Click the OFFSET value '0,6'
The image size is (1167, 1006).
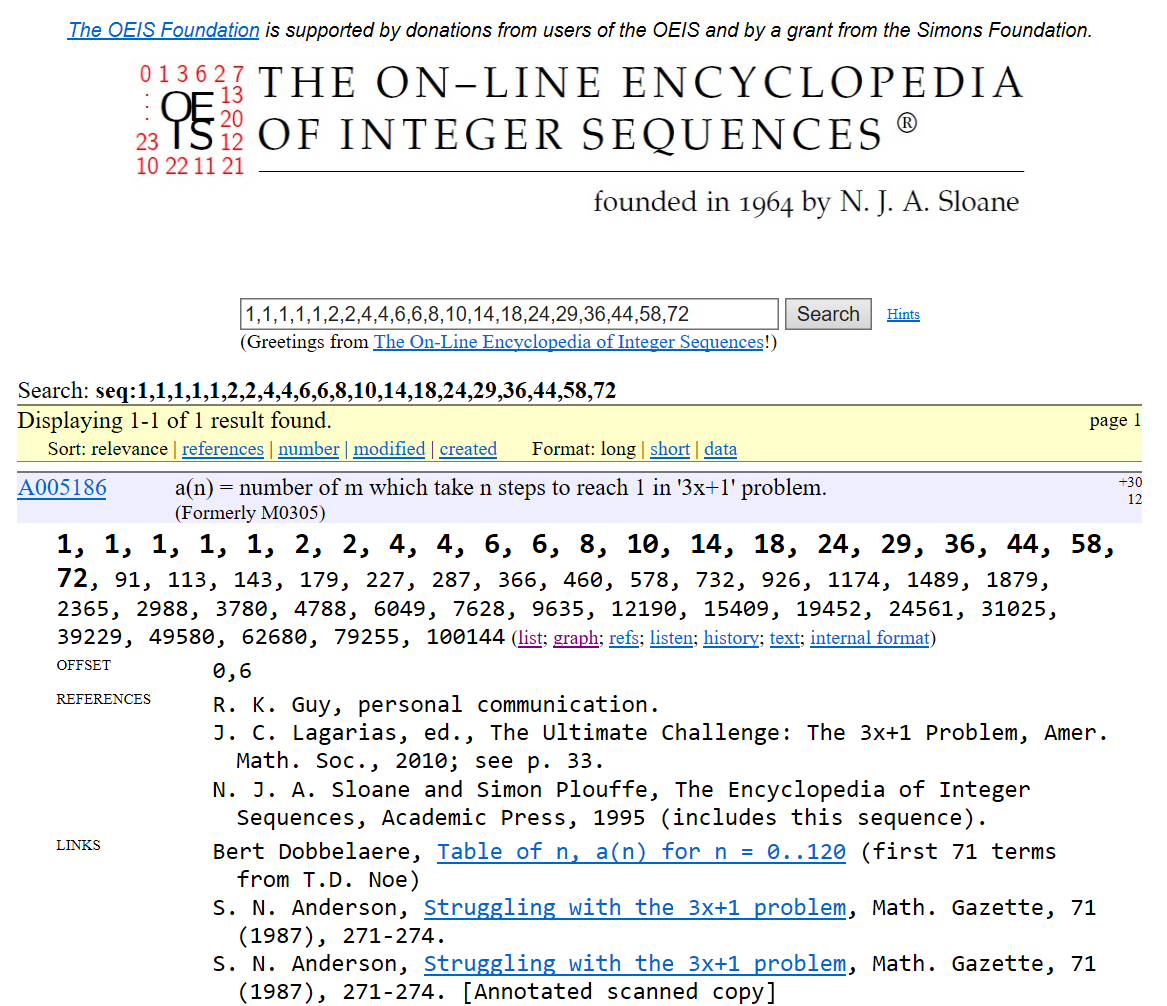coord(231,670)
